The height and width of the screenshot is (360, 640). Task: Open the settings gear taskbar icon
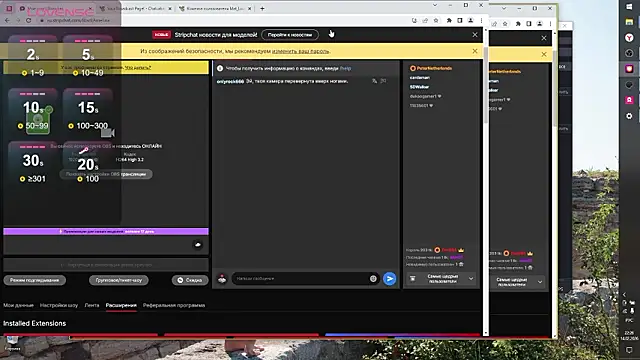629,116
